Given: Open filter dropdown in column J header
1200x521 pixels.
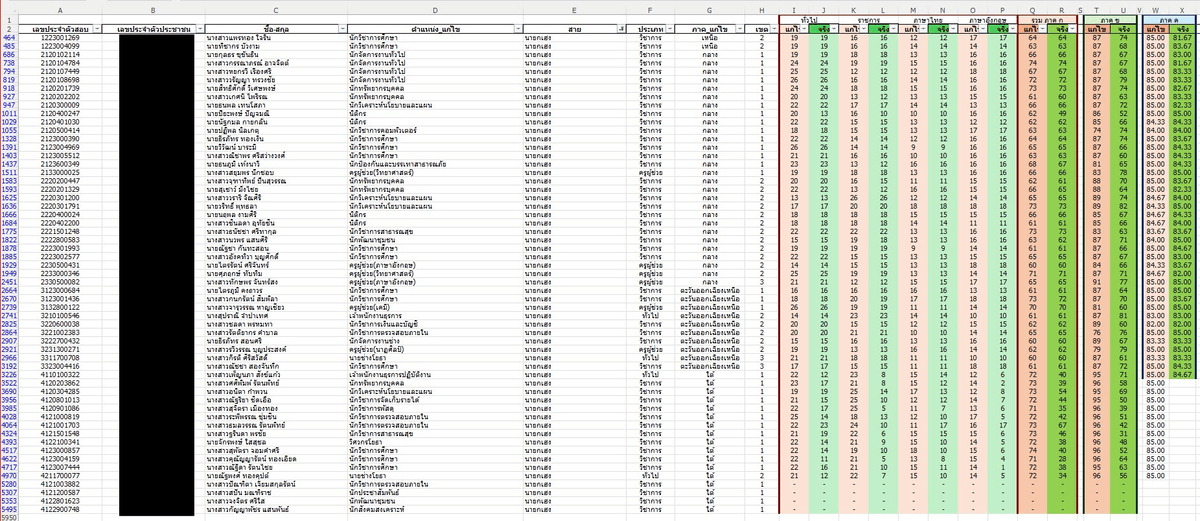Looking at the screenshot, I should coord(833,29).
